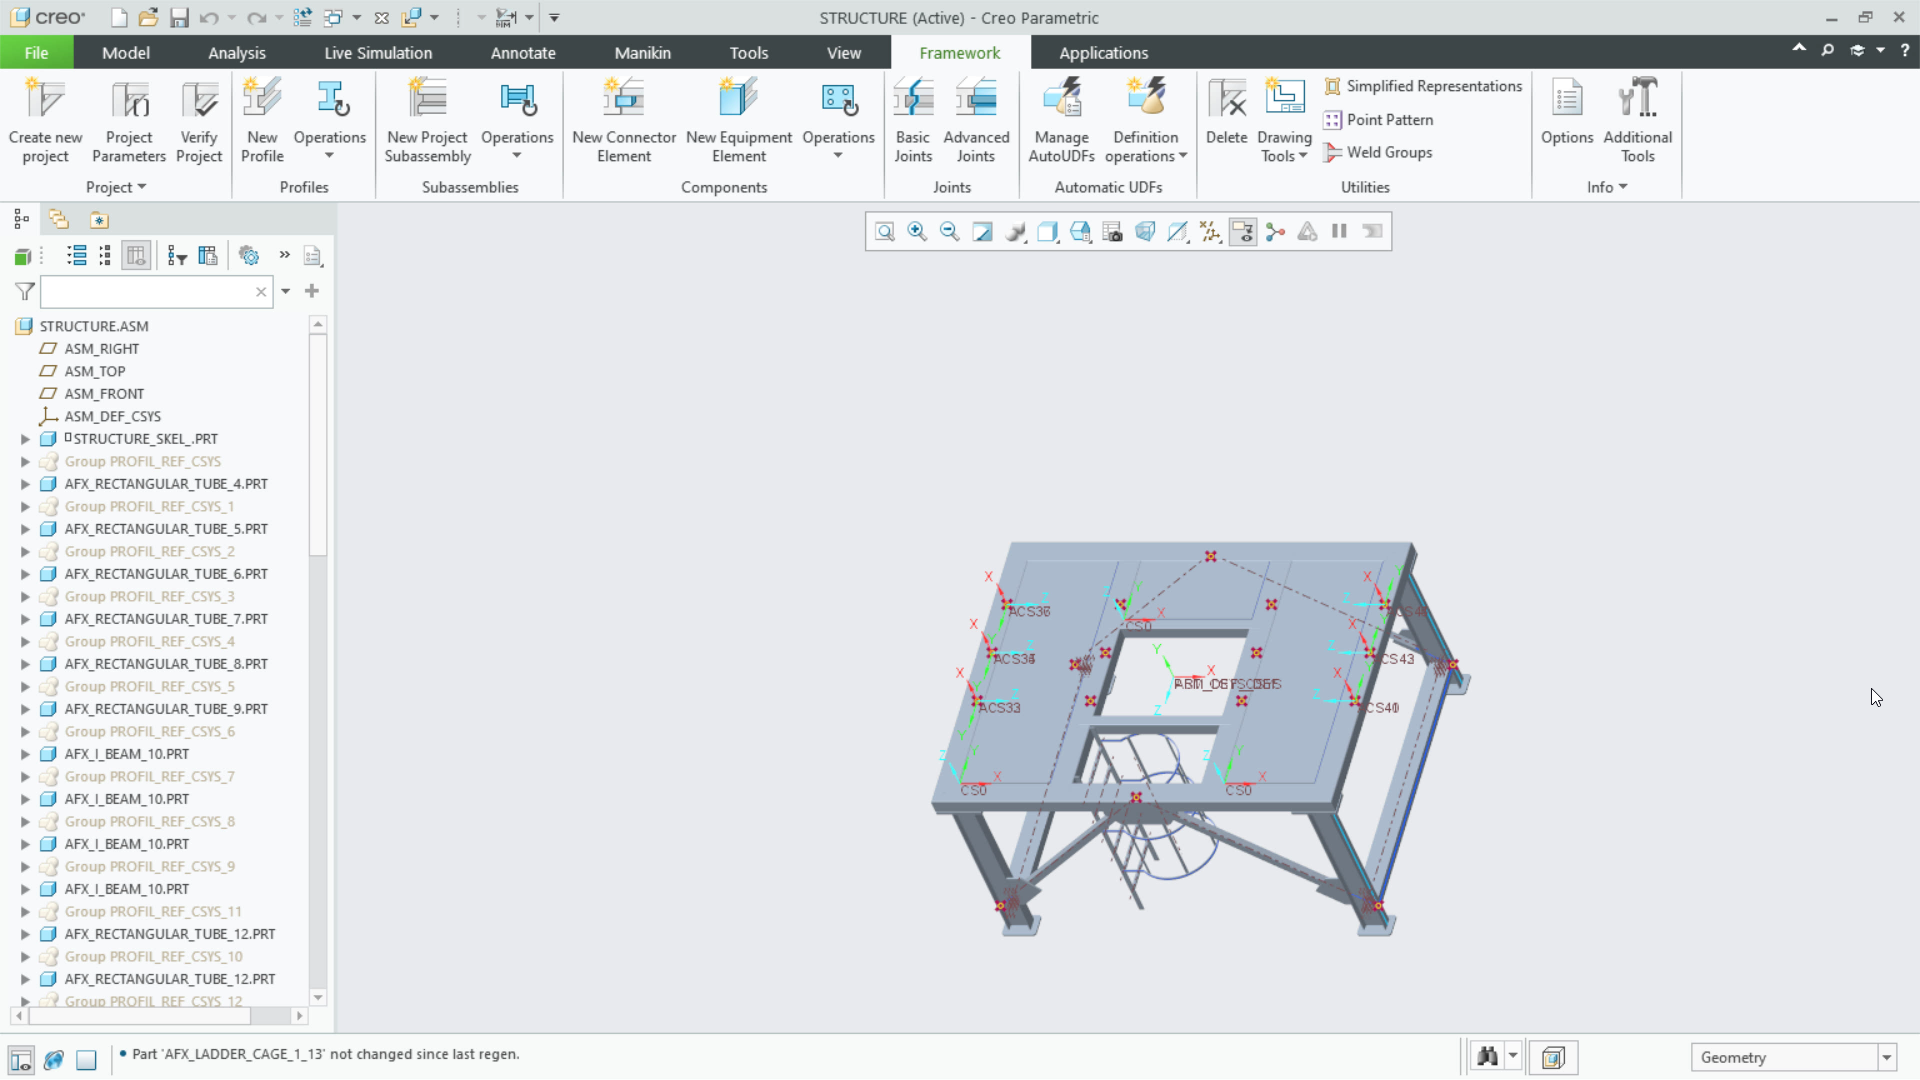
Task: Open Framework Options
Action: pos(1567,113)
